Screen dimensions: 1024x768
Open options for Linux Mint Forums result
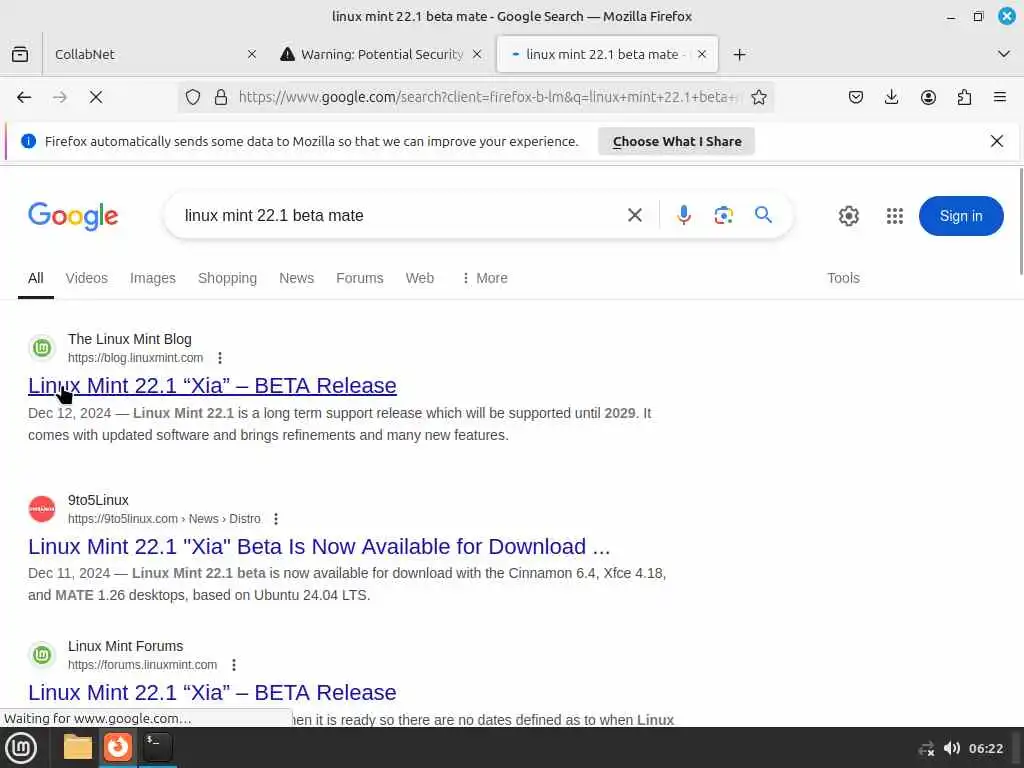(x=234, y=665)
